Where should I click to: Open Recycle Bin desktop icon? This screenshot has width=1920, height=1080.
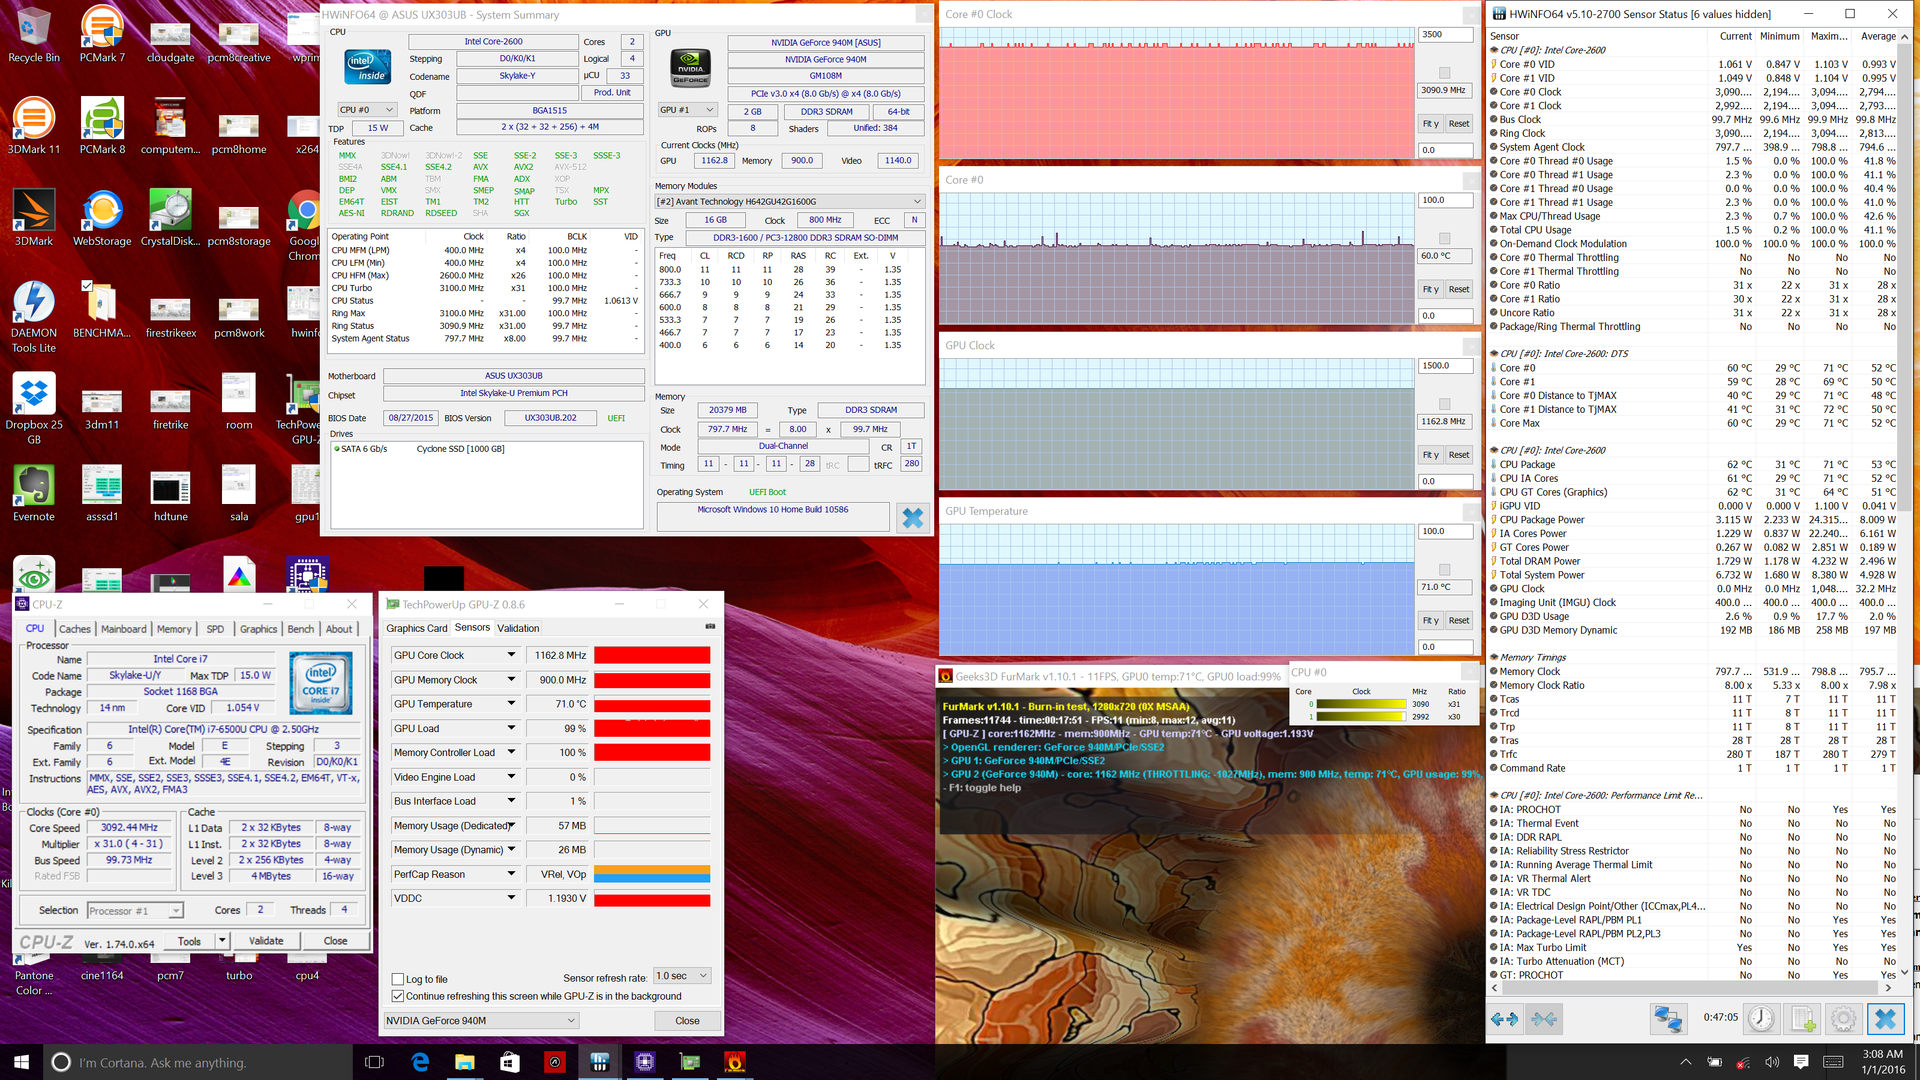(34, 36)
